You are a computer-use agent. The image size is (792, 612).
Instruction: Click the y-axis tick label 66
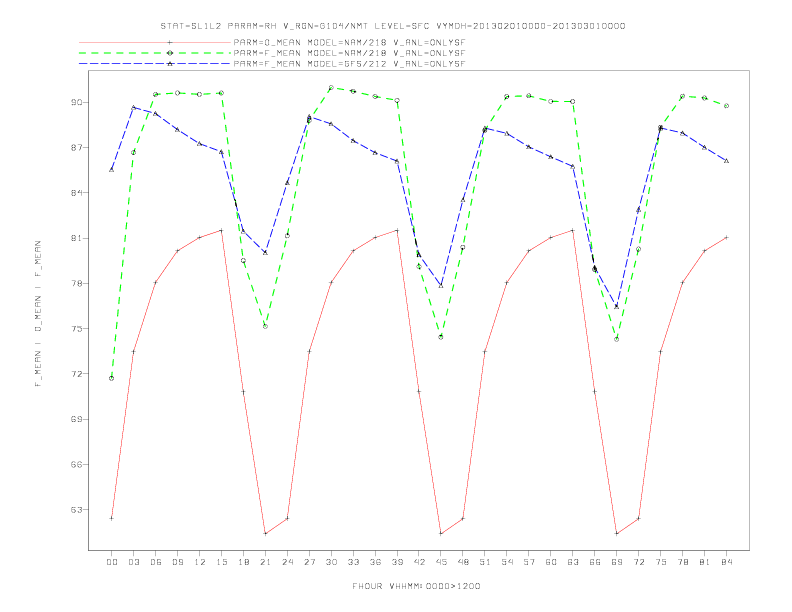tap(77, 465)
